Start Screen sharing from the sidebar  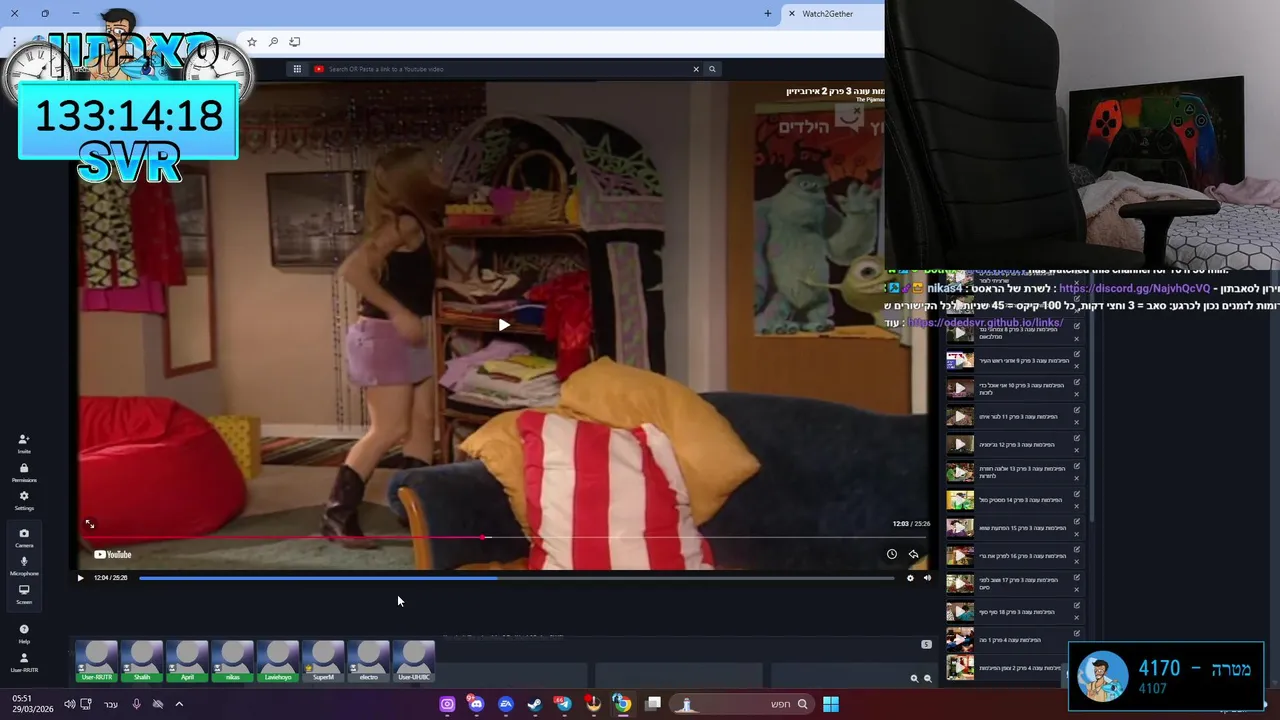coord(24,594)
